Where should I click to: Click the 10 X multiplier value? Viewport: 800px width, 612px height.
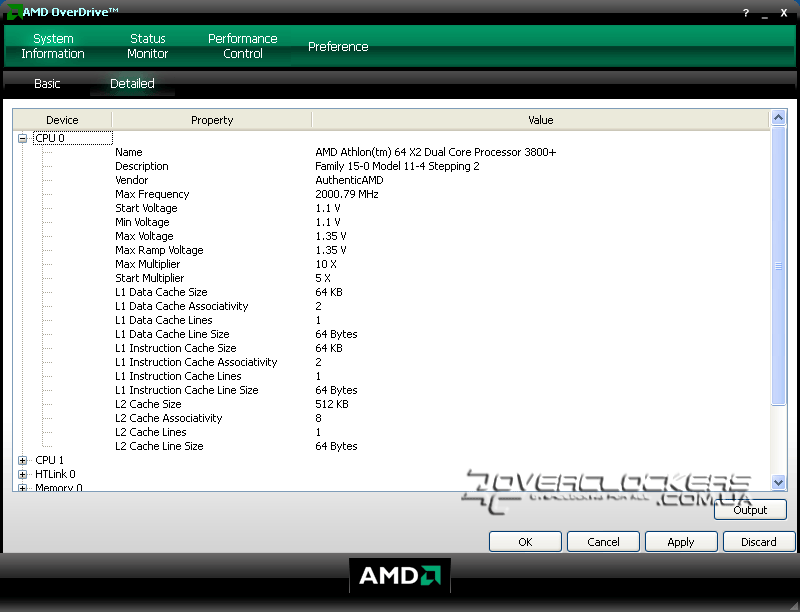coord(326,264)
